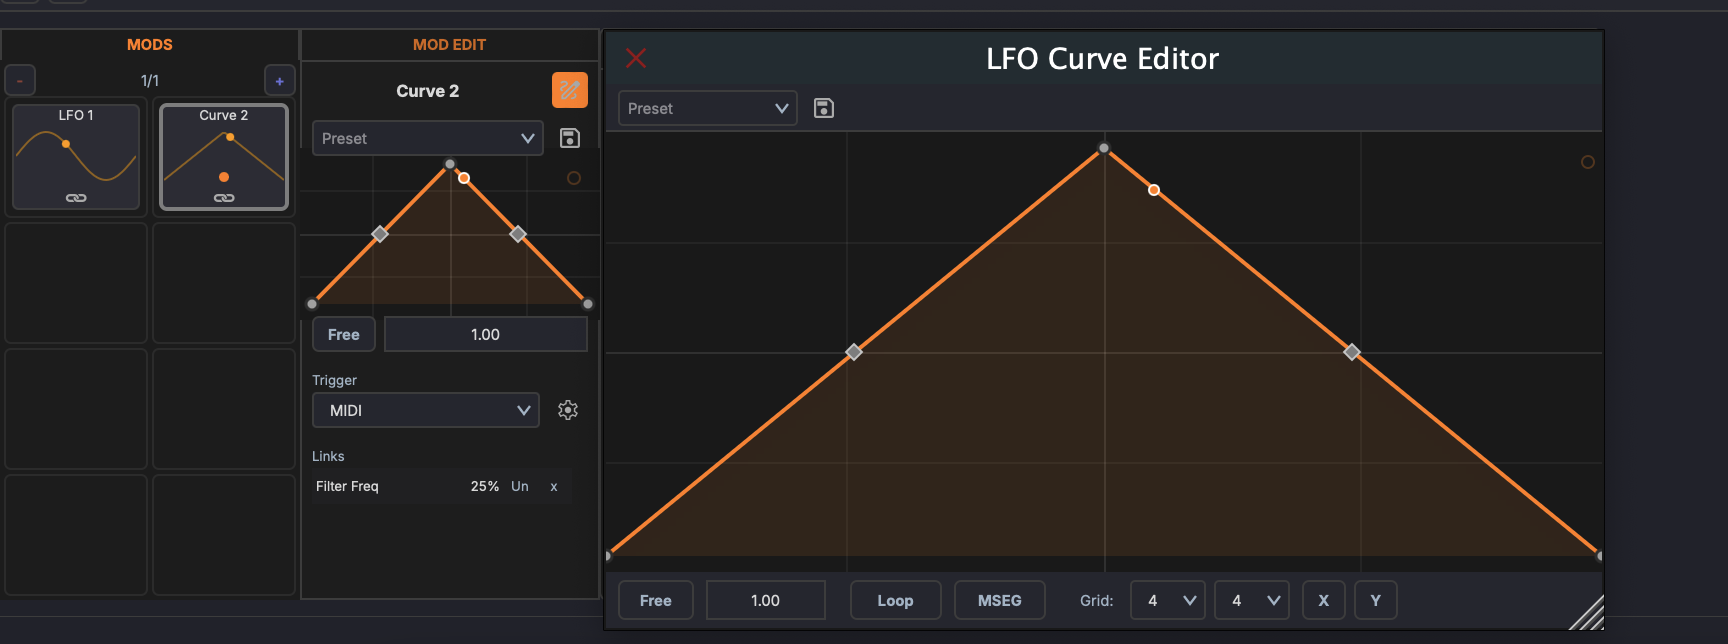Open trigger settings gear icon
Screen dimensions: 1728x644
tap(568, 410)
